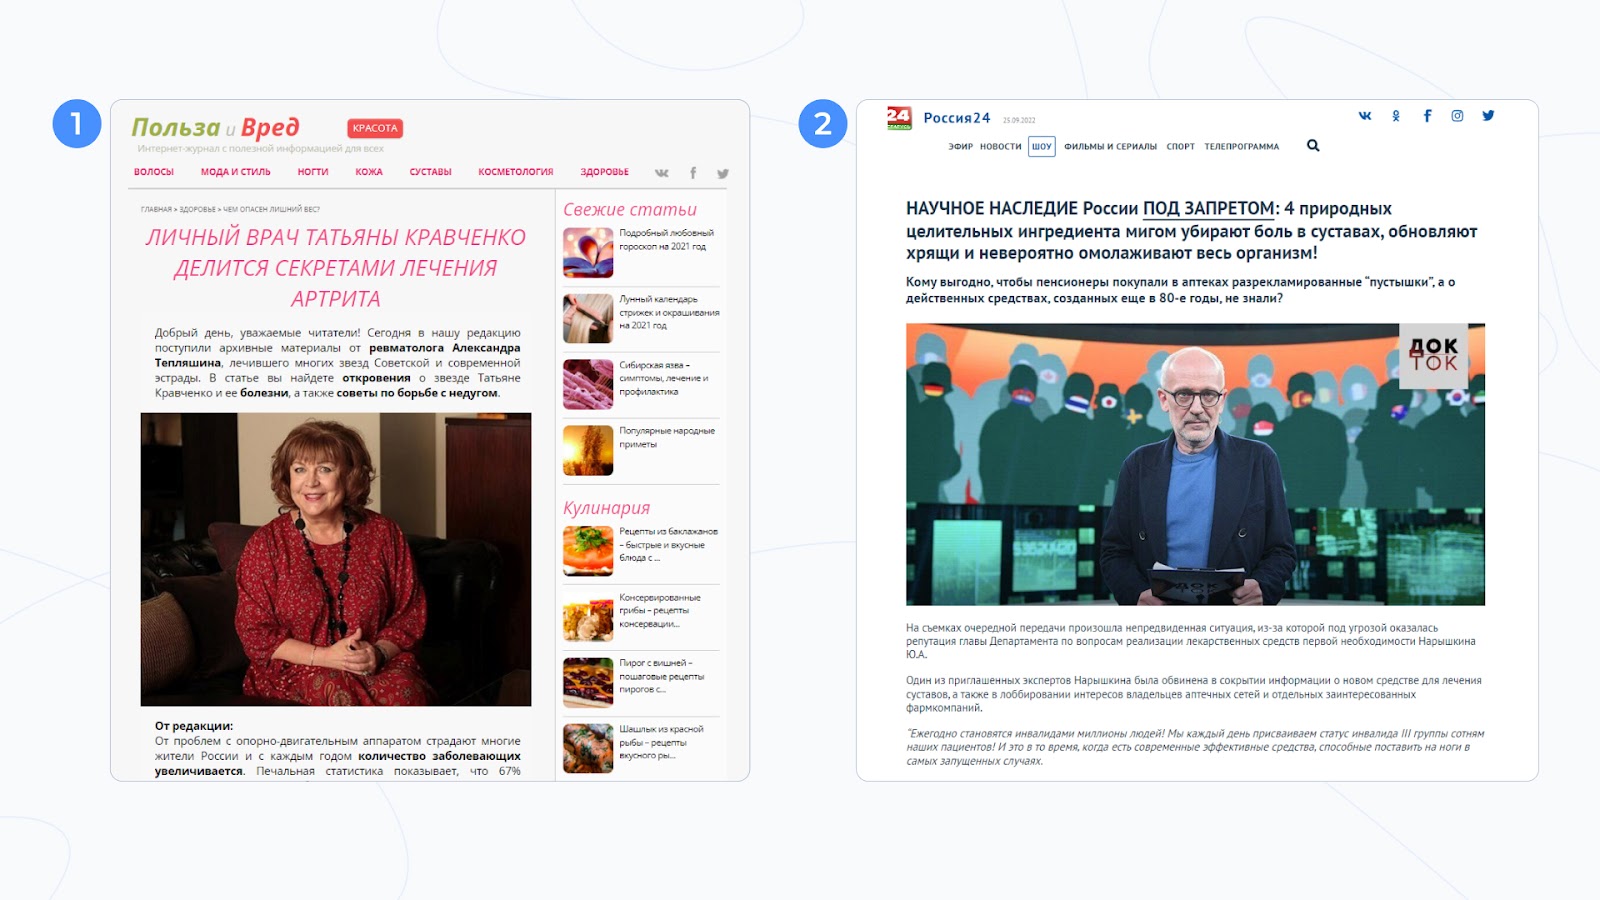The image size is (1600, 900).
Task: Click the hair cutting lunar calendar thumbnail
Action: (588, 319)
